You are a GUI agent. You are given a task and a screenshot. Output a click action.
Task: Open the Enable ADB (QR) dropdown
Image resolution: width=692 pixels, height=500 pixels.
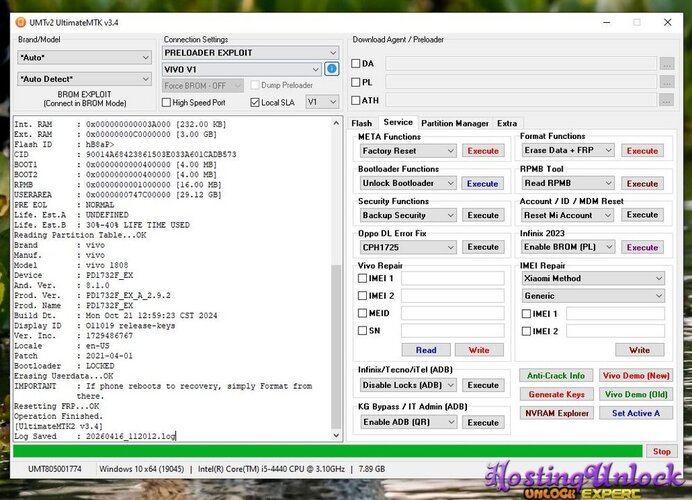point(408,422)
